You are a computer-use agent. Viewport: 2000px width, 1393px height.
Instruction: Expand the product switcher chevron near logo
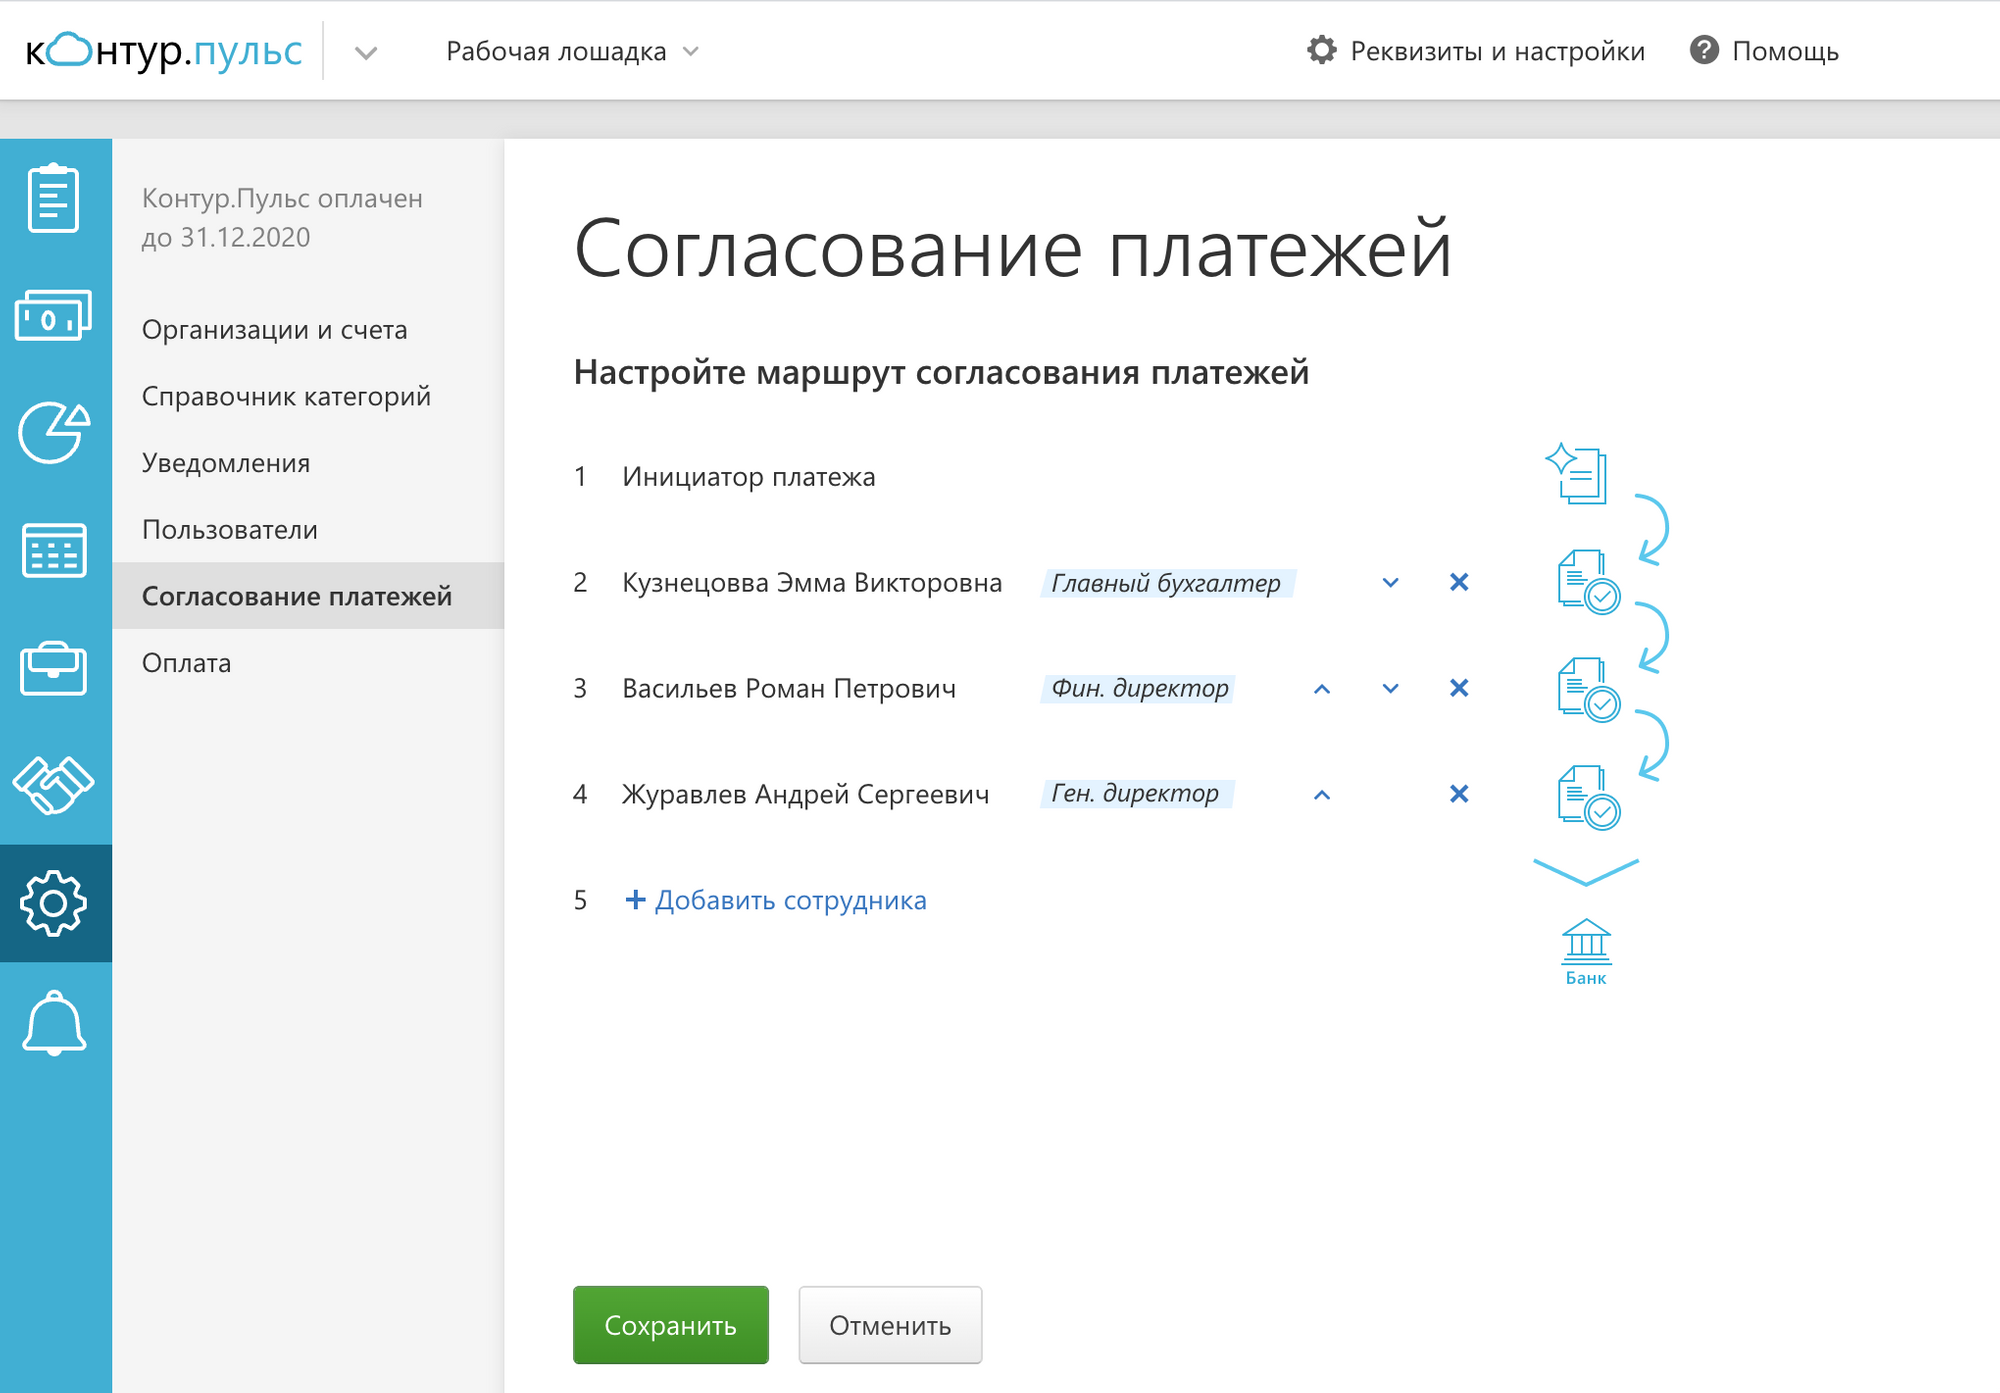point(366,52)
